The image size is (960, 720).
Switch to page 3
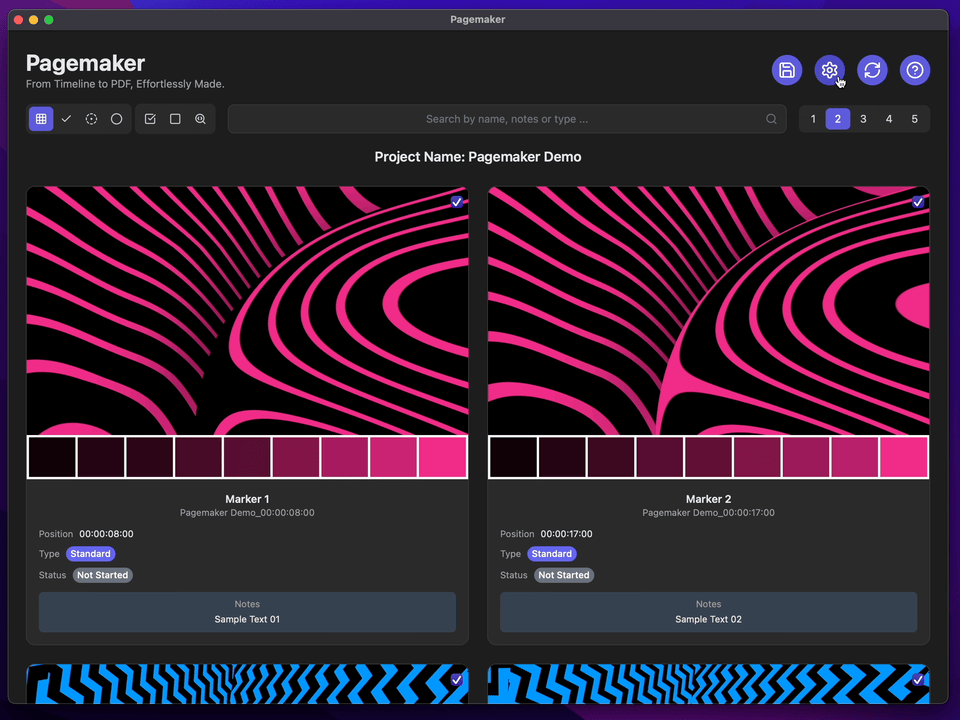[x=863, y=119]
